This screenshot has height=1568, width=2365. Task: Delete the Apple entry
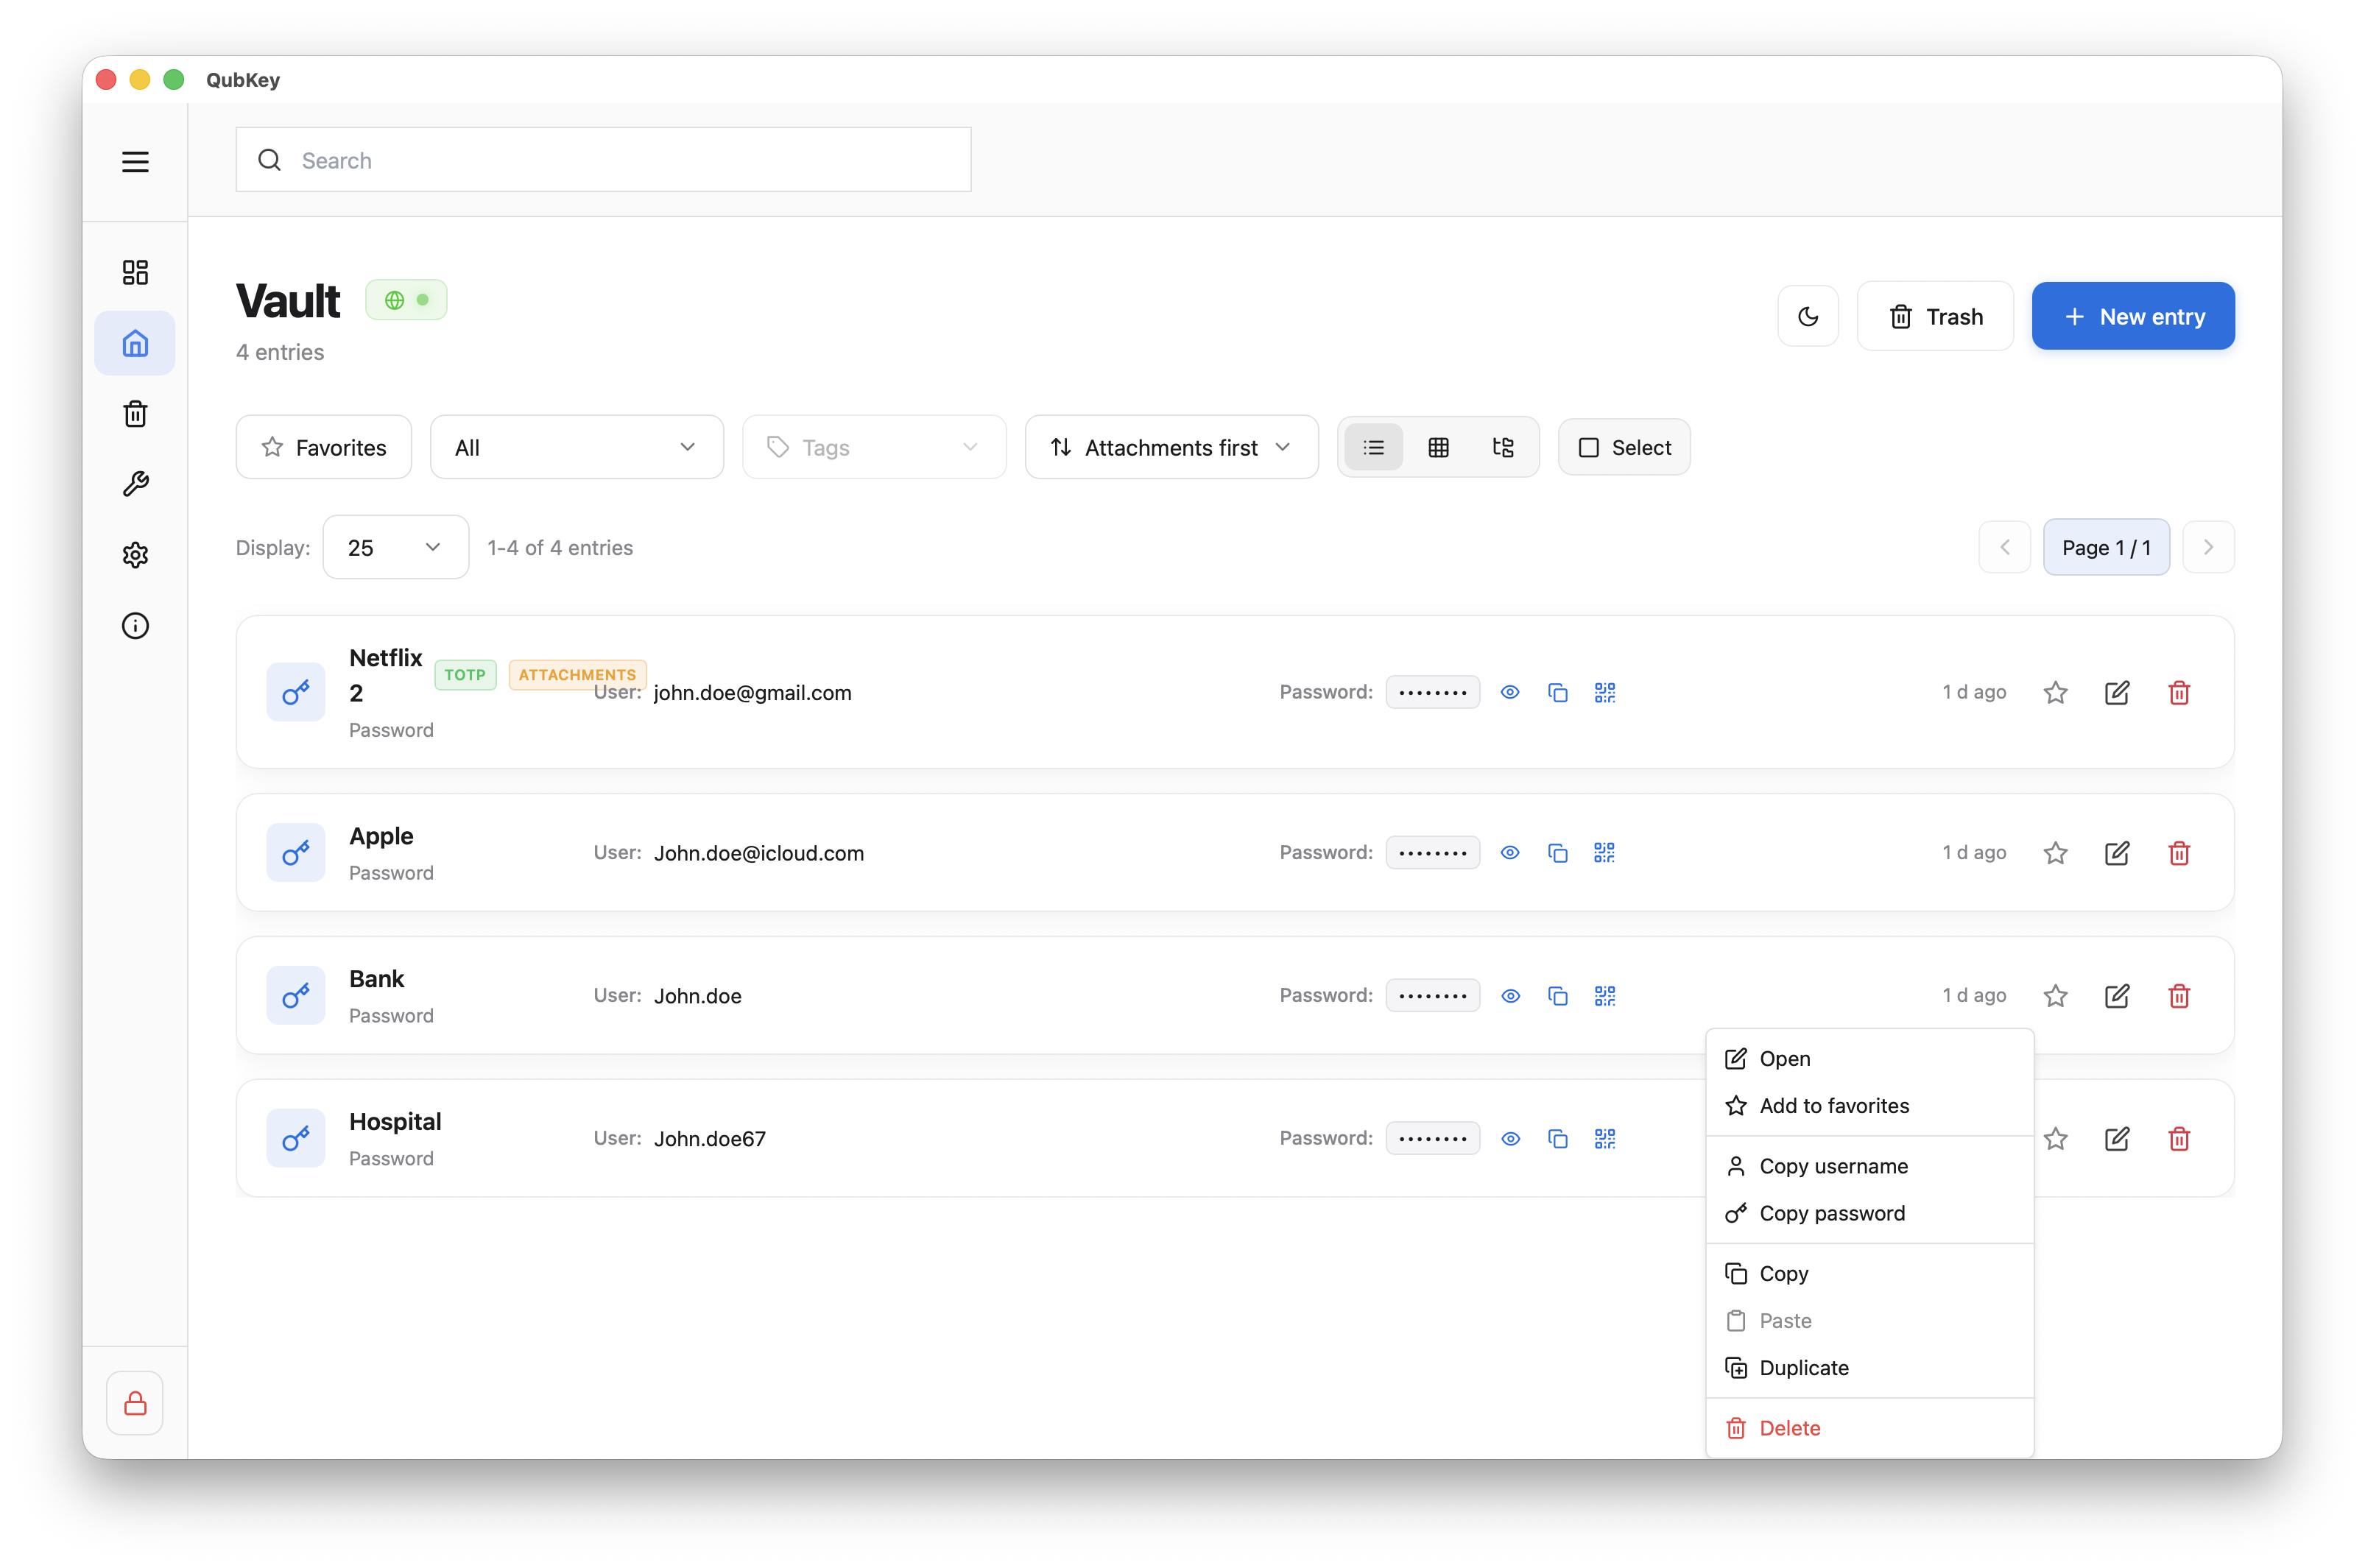point(2179,853)
